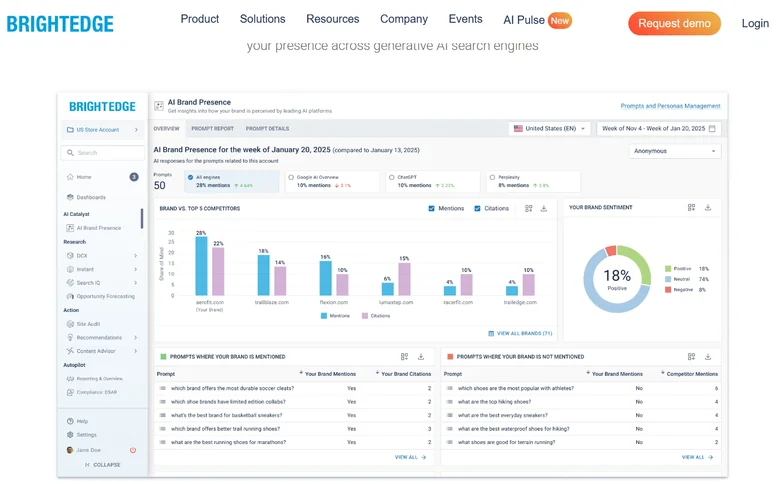Click the purple Citations legend swatch
780x484 pixels.
pyautogui.click(x=365, y=316)
